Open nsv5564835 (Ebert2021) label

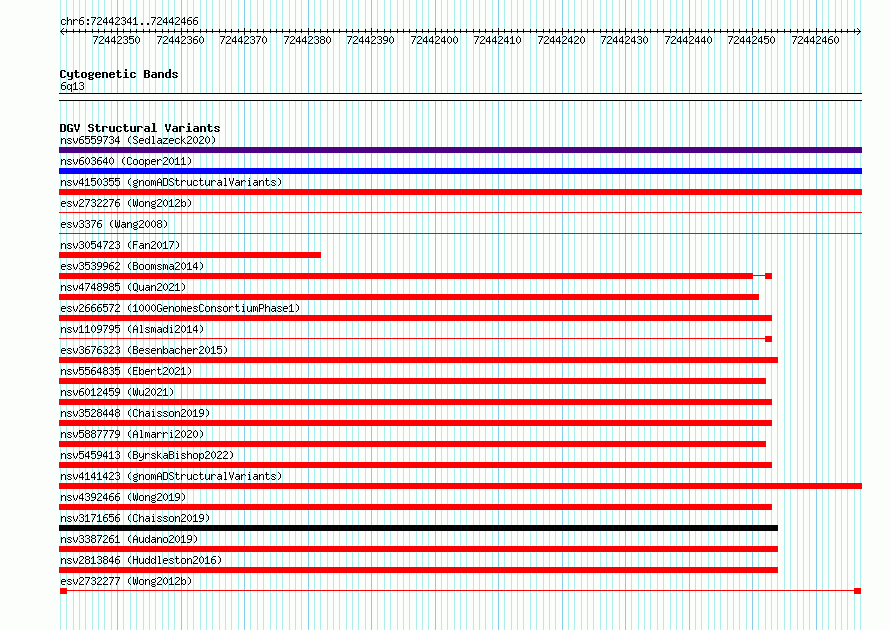pyautogui.click(x=126, y=371)
